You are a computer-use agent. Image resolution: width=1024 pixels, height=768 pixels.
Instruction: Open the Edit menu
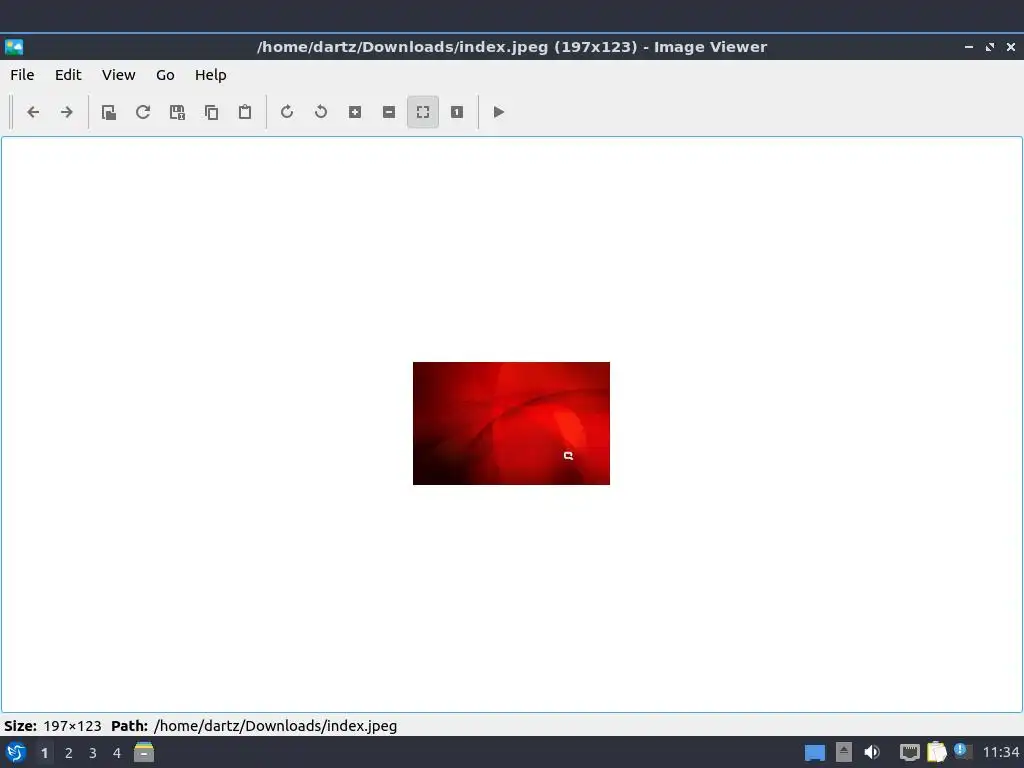pyautogui.click(x=68, y=75)
